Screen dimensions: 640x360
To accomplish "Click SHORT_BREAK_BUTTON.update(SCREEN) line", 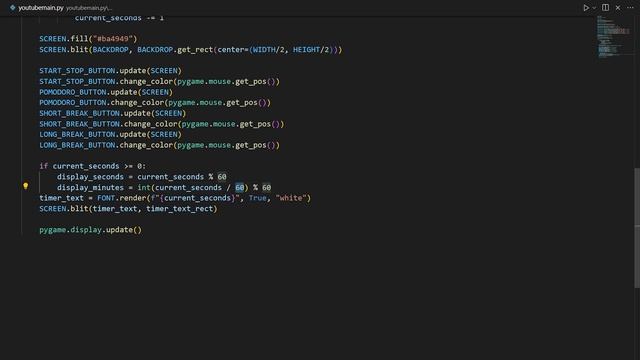I will point(113,113).
